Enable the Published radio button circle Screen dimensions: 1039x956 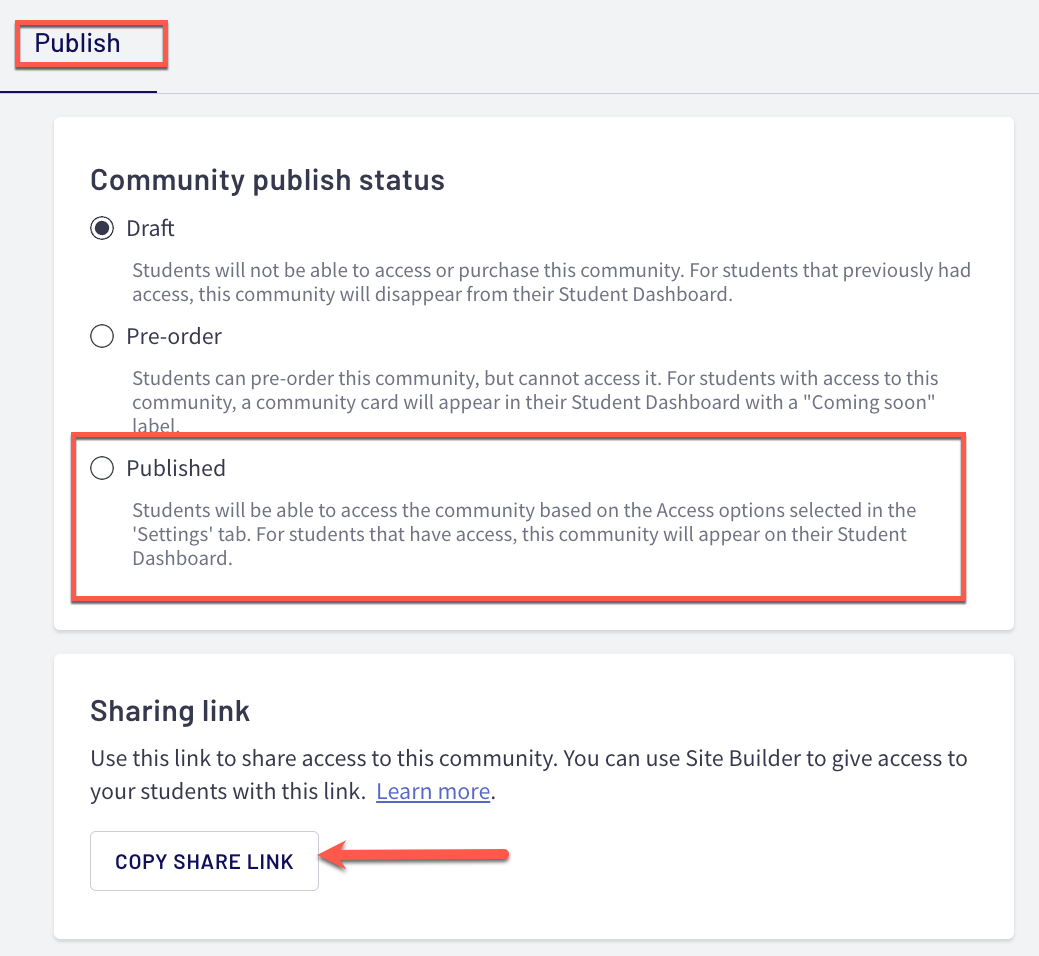coord(102,469)
